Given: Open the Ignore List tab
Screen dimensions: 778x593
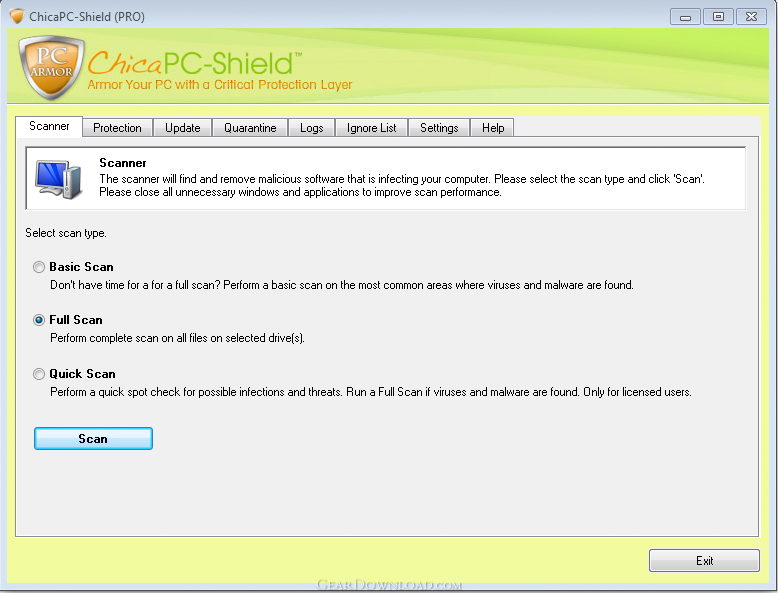Looking at the screenshot, I should 372,128.
